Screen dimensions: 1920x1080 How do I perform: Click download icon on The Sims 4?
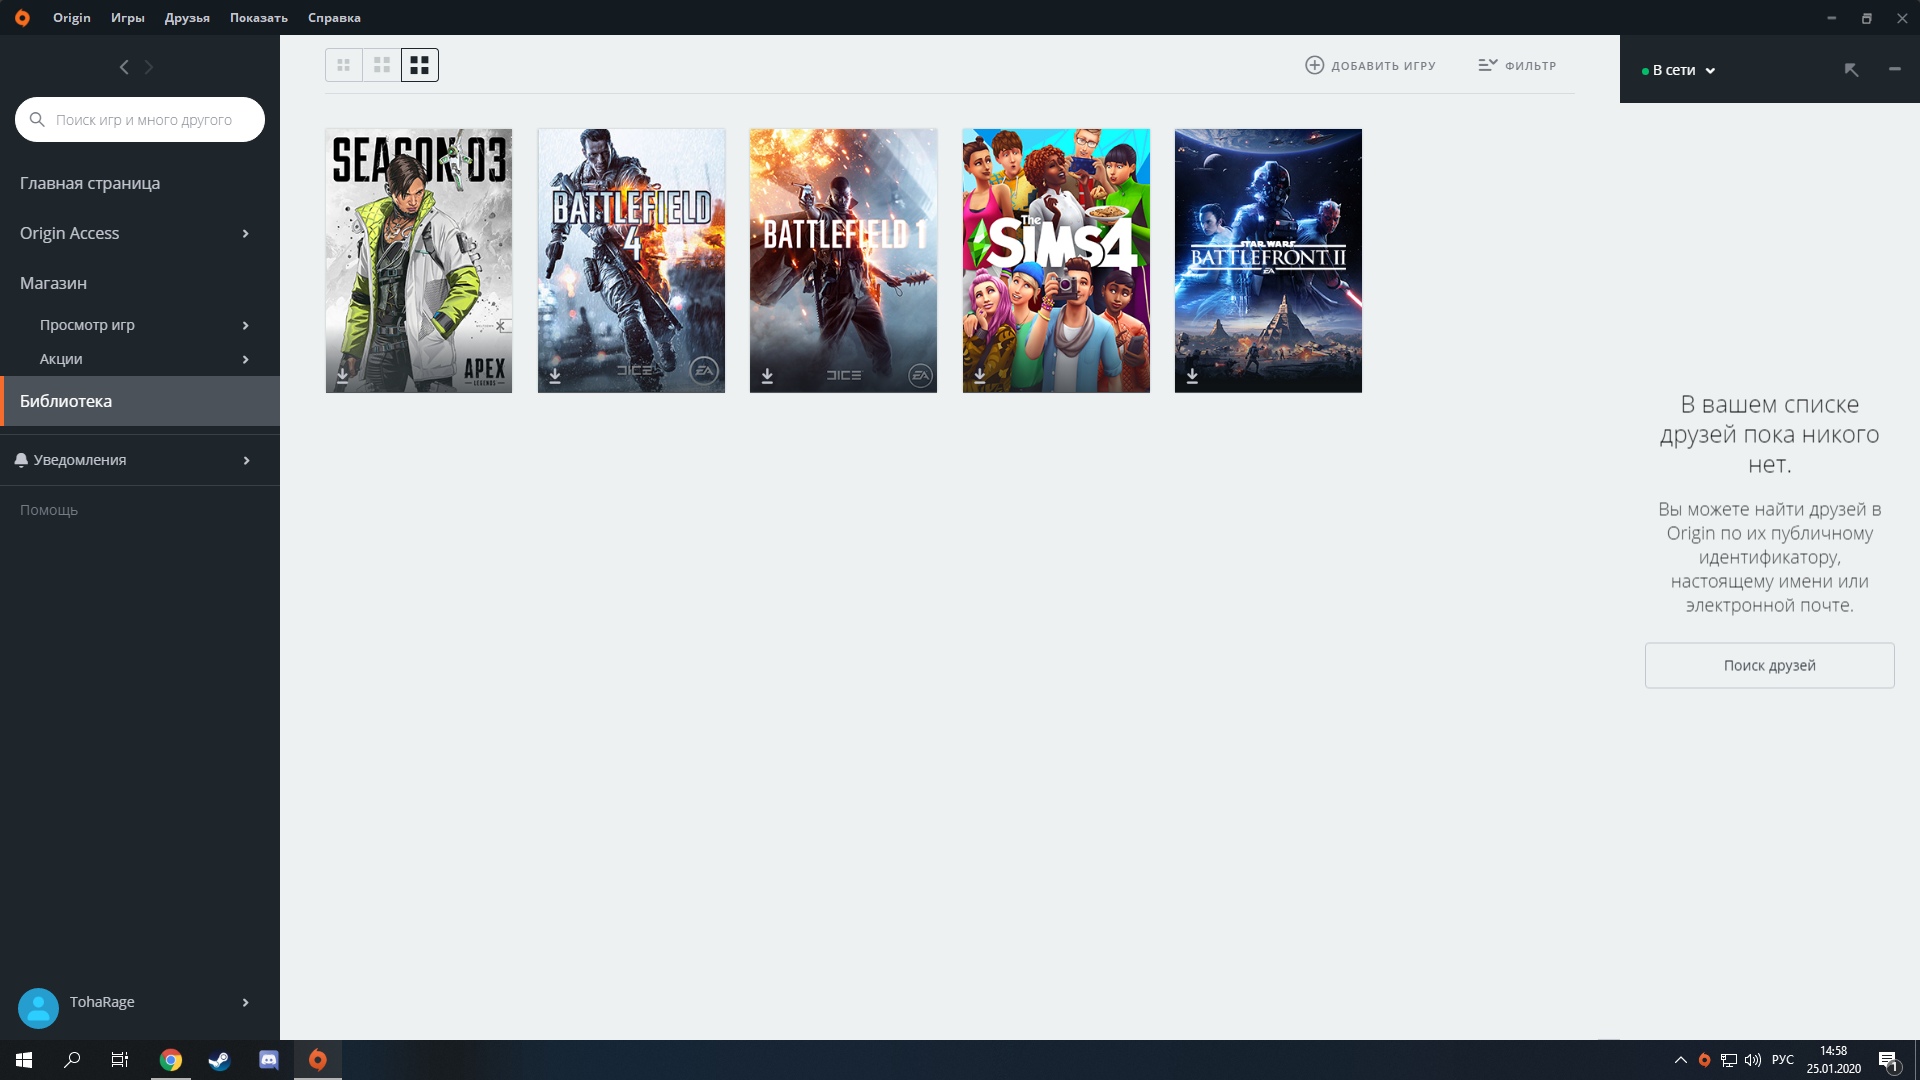980,376
